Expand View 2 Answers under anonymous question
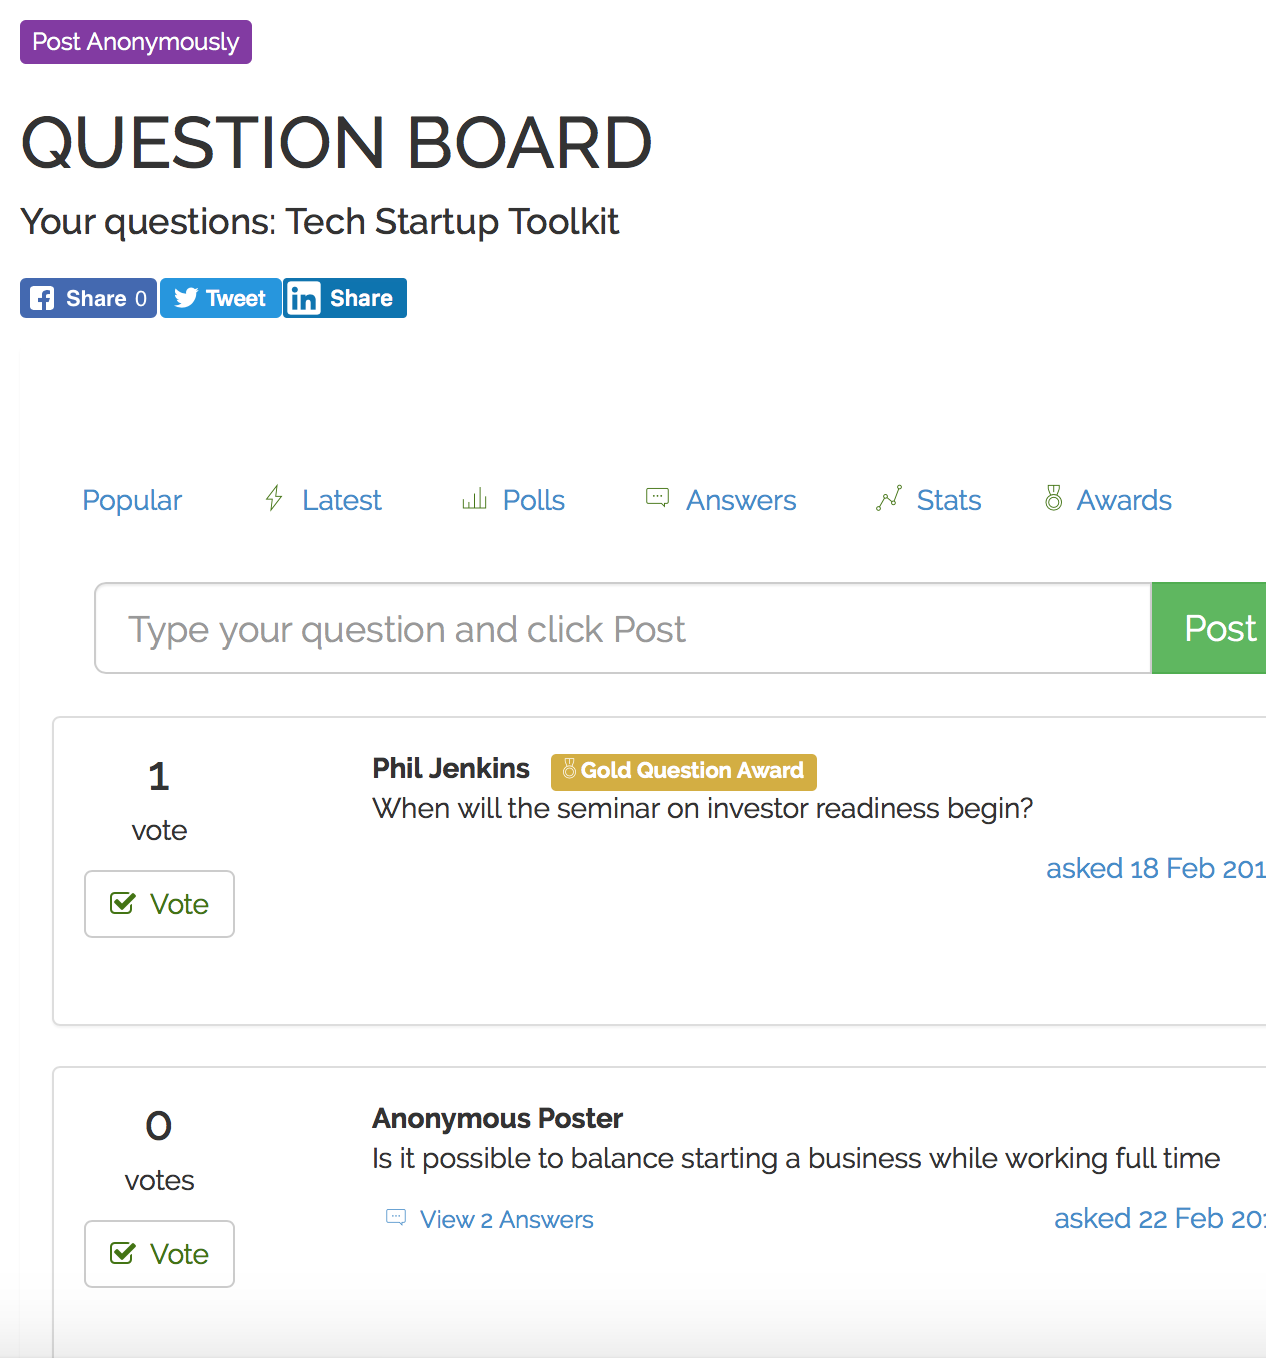Viewport: 1266px width, 1358px height. point(506,1219)
